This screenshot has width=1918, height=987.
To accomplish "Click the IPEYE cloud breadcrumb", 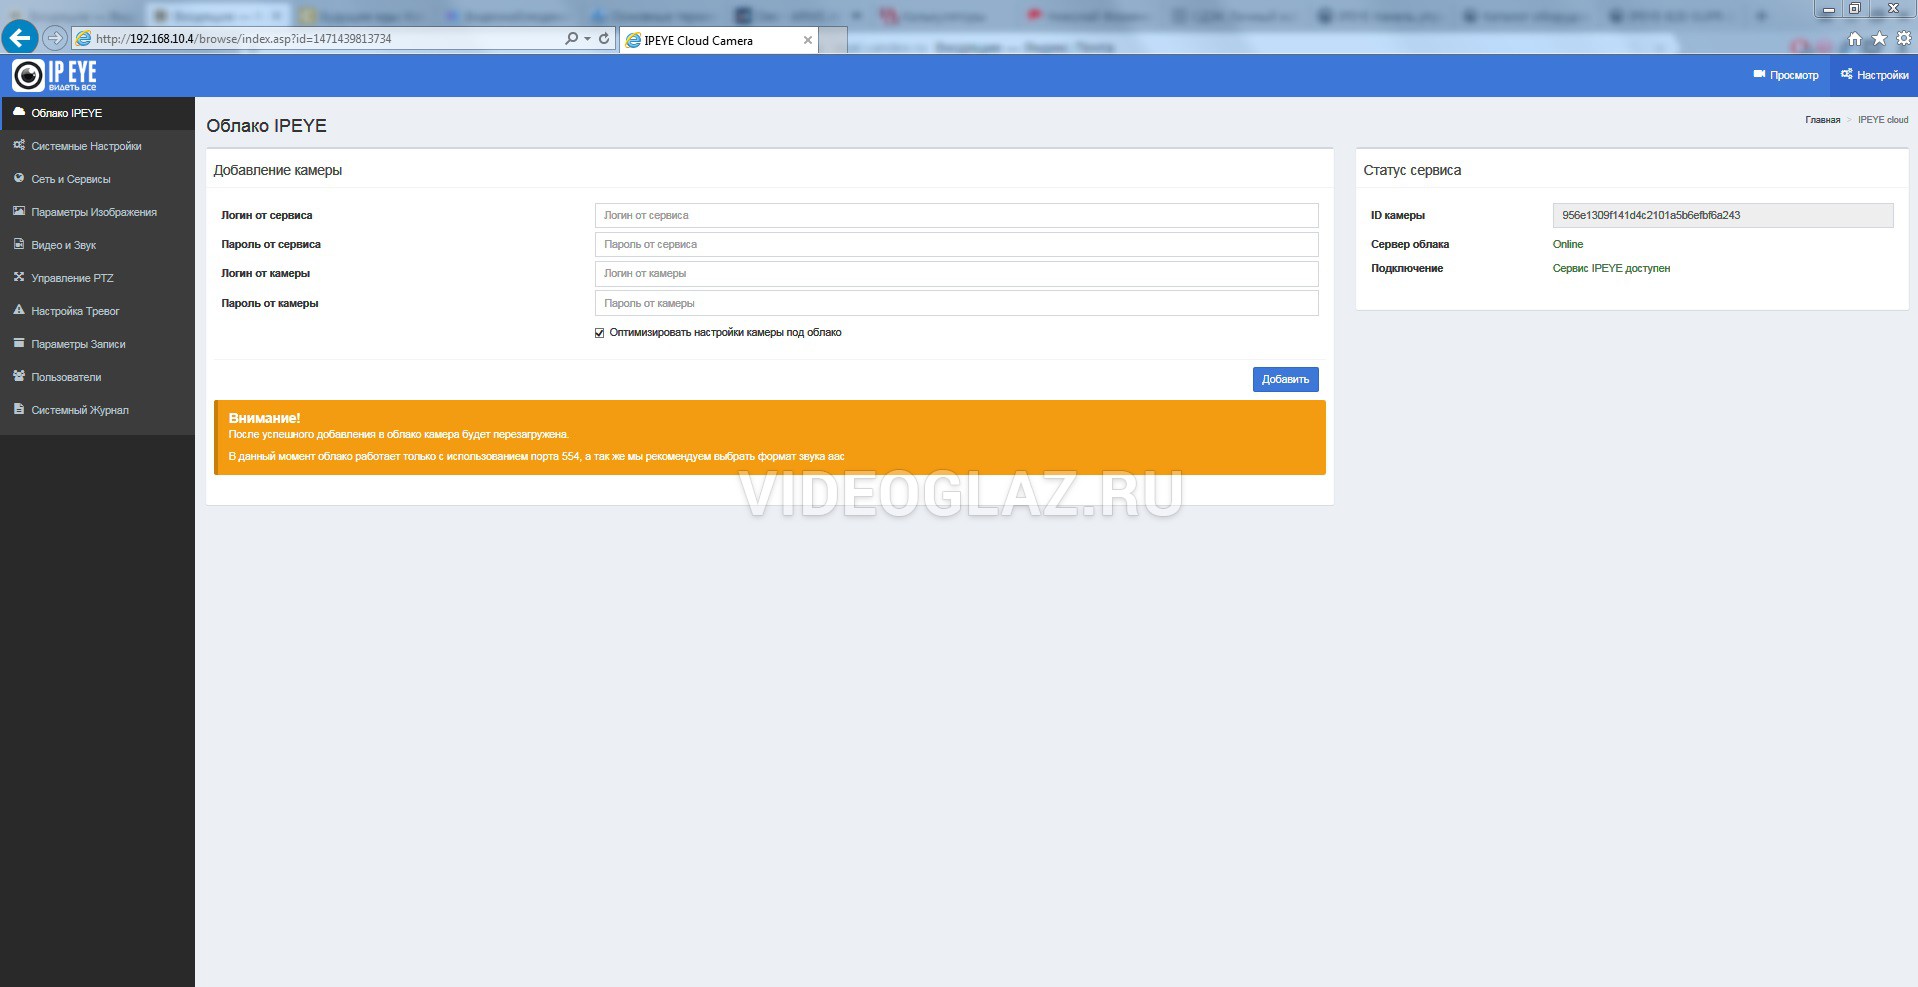I will (x=1883, y=120).
